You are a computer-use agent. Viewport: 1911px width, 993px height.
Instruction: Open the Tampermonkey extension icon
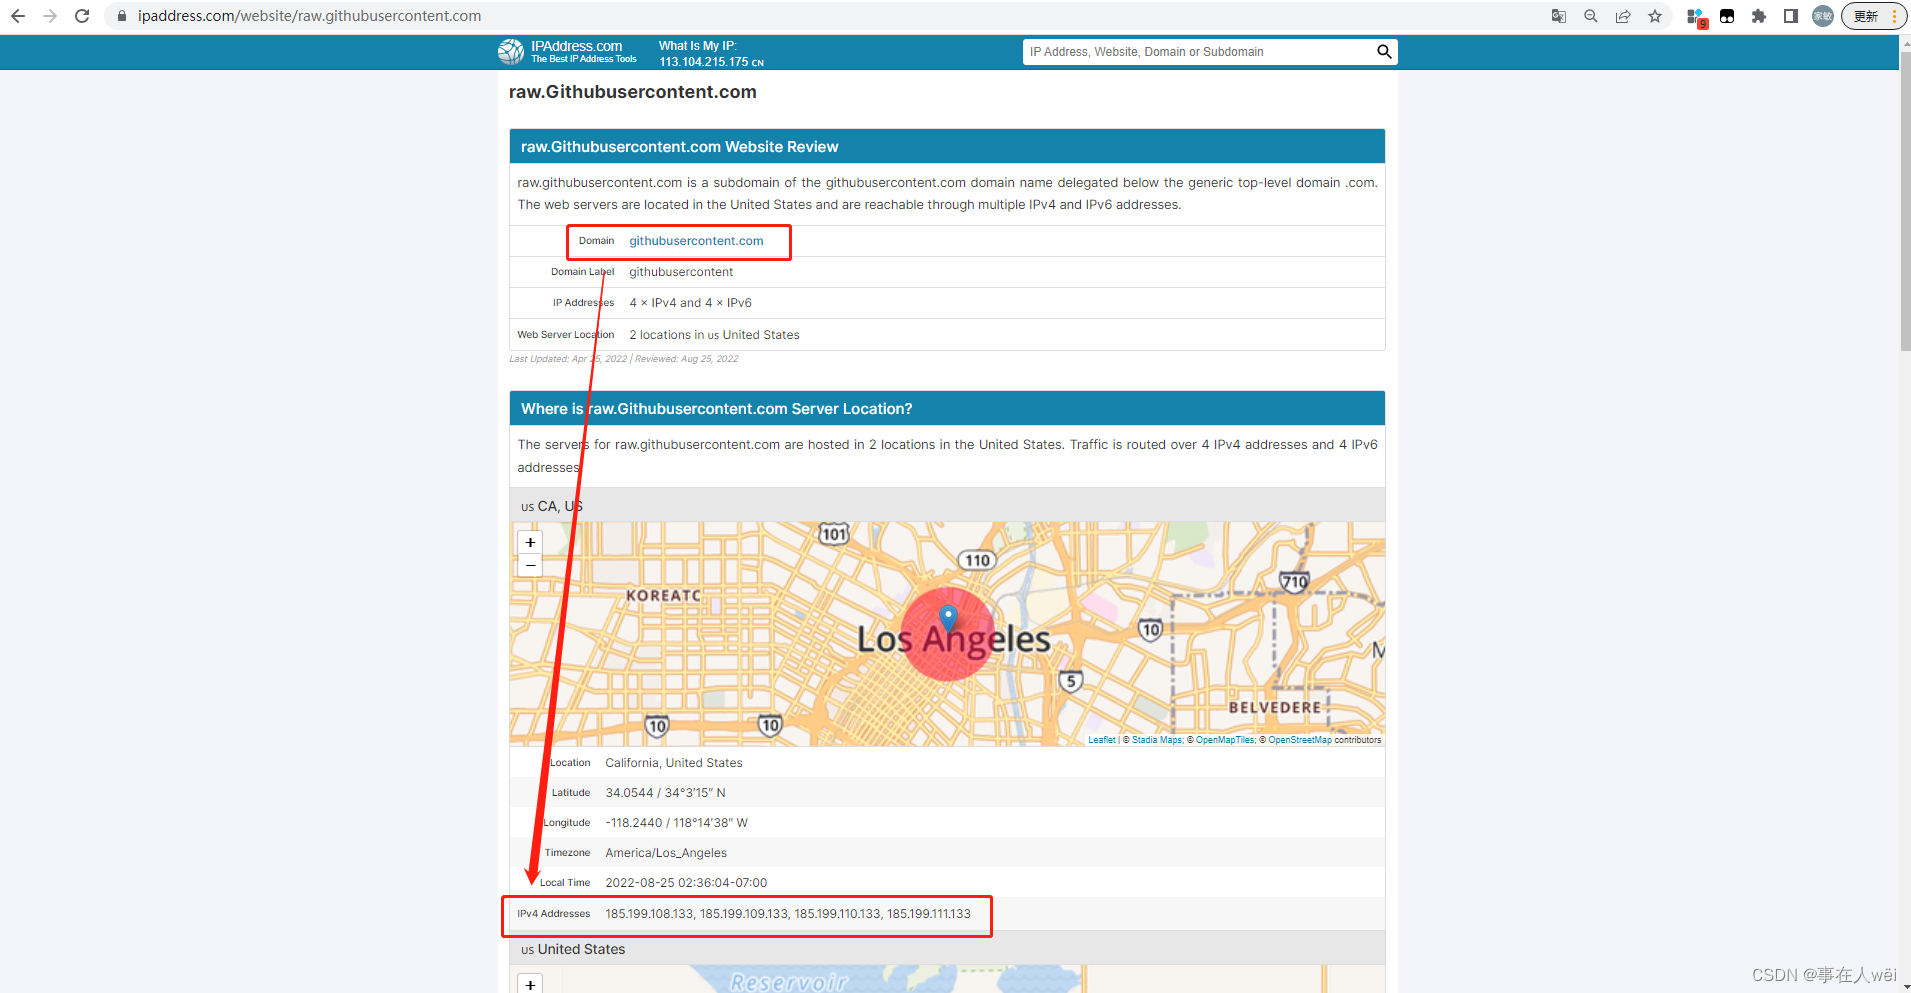[1727, 16]
